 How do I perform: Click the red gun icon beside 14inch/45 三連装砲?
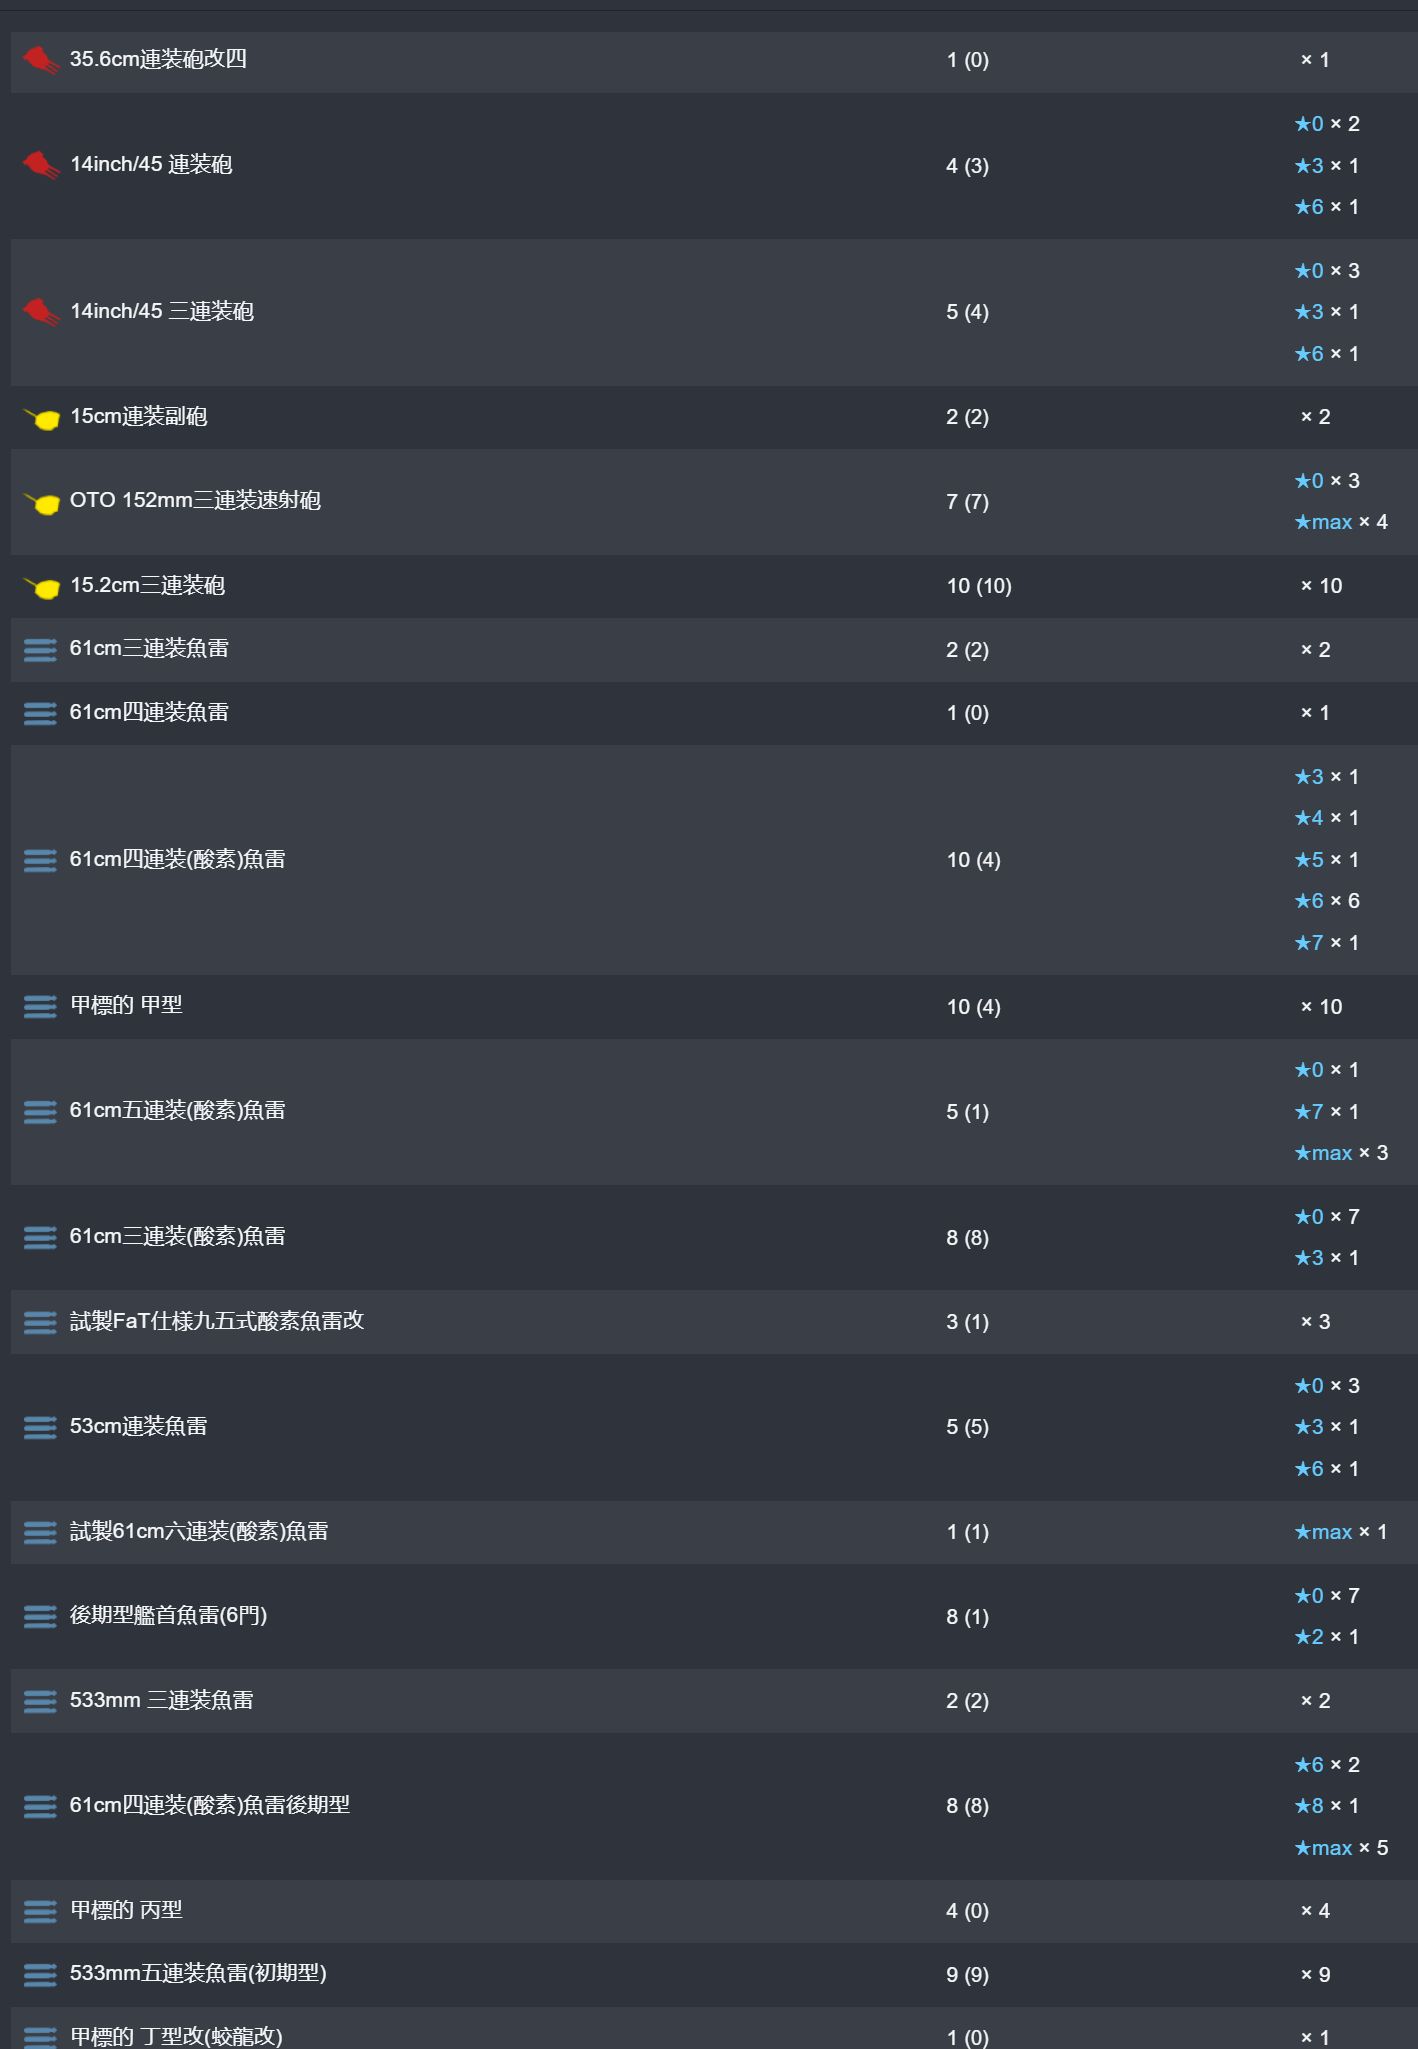coord(41,312)
